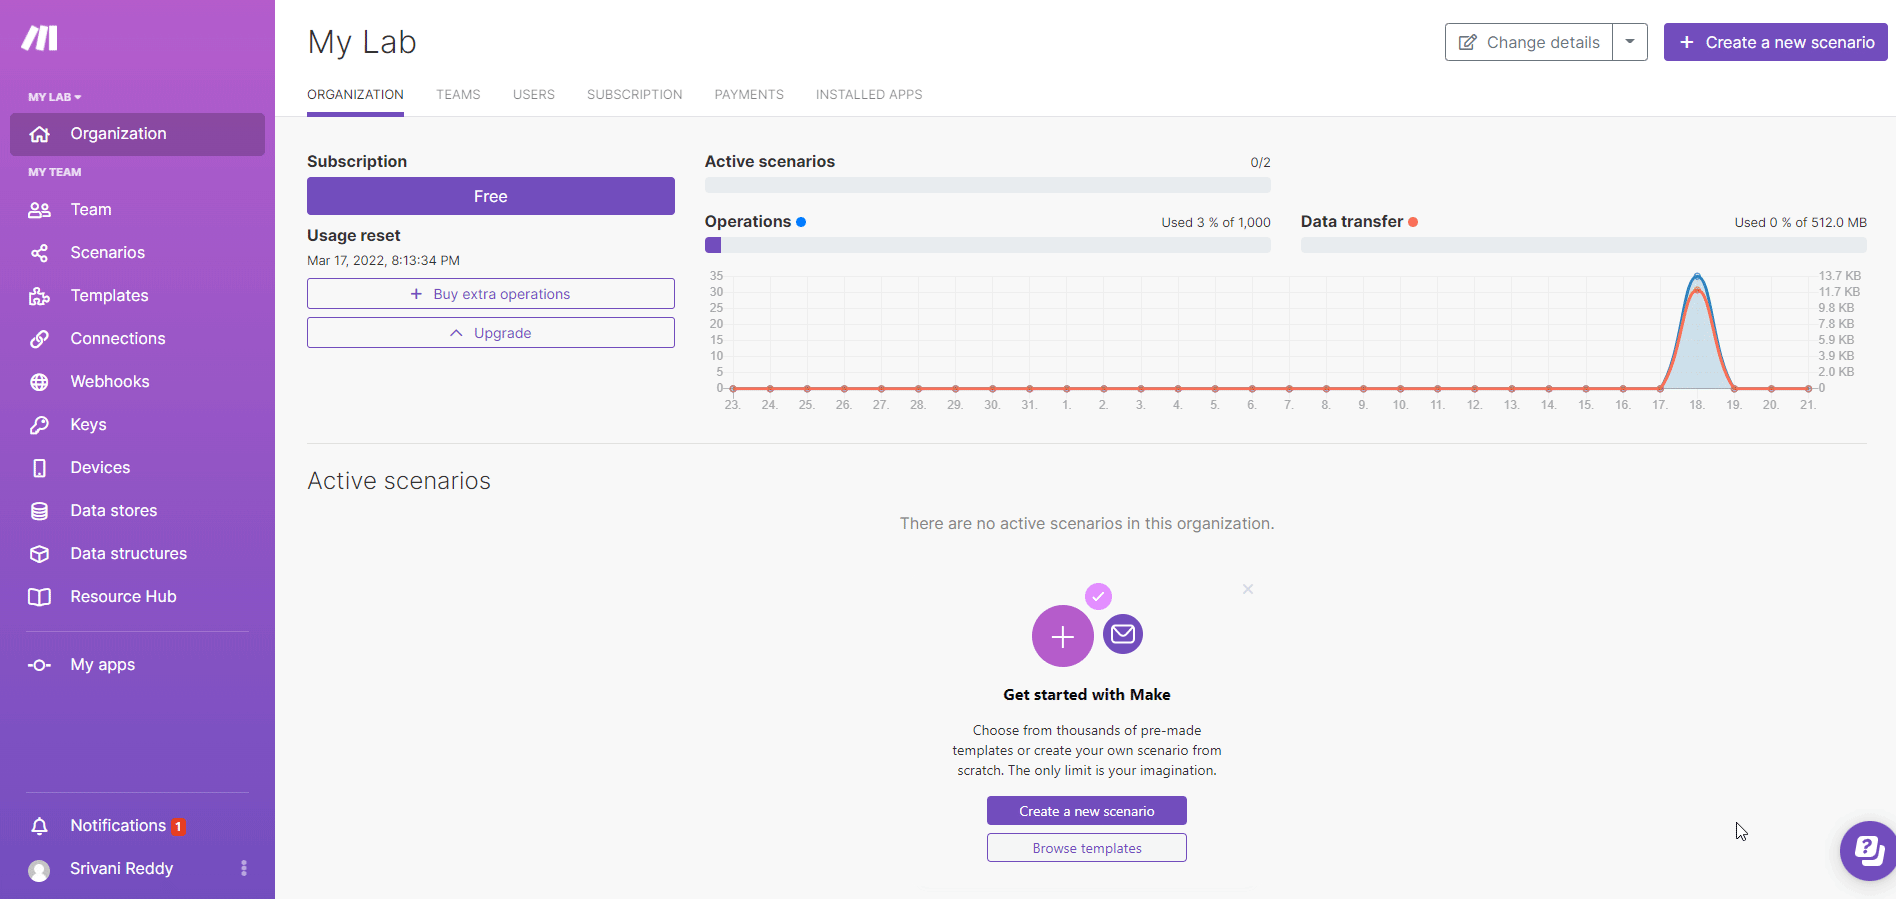Click the blue Operations legend dot

(801, 222)
